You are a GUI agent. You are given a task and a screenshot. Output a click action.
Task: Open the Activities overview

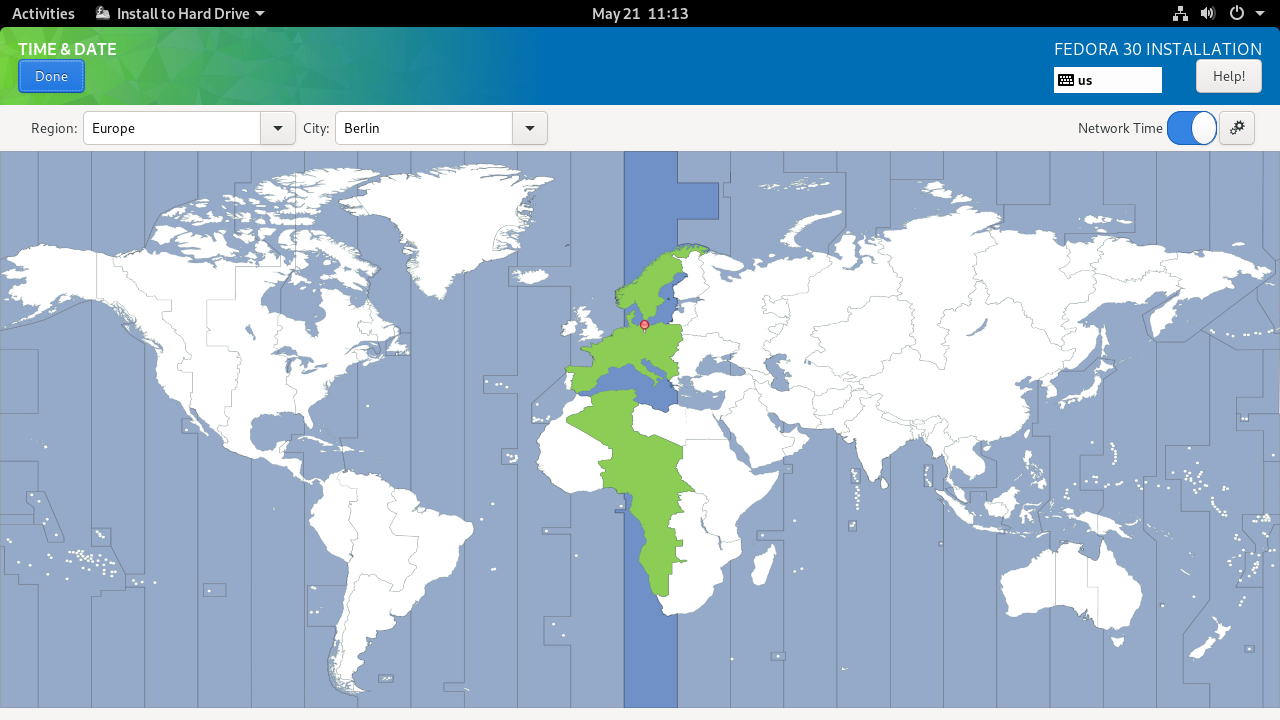click(x=43, y=14)
